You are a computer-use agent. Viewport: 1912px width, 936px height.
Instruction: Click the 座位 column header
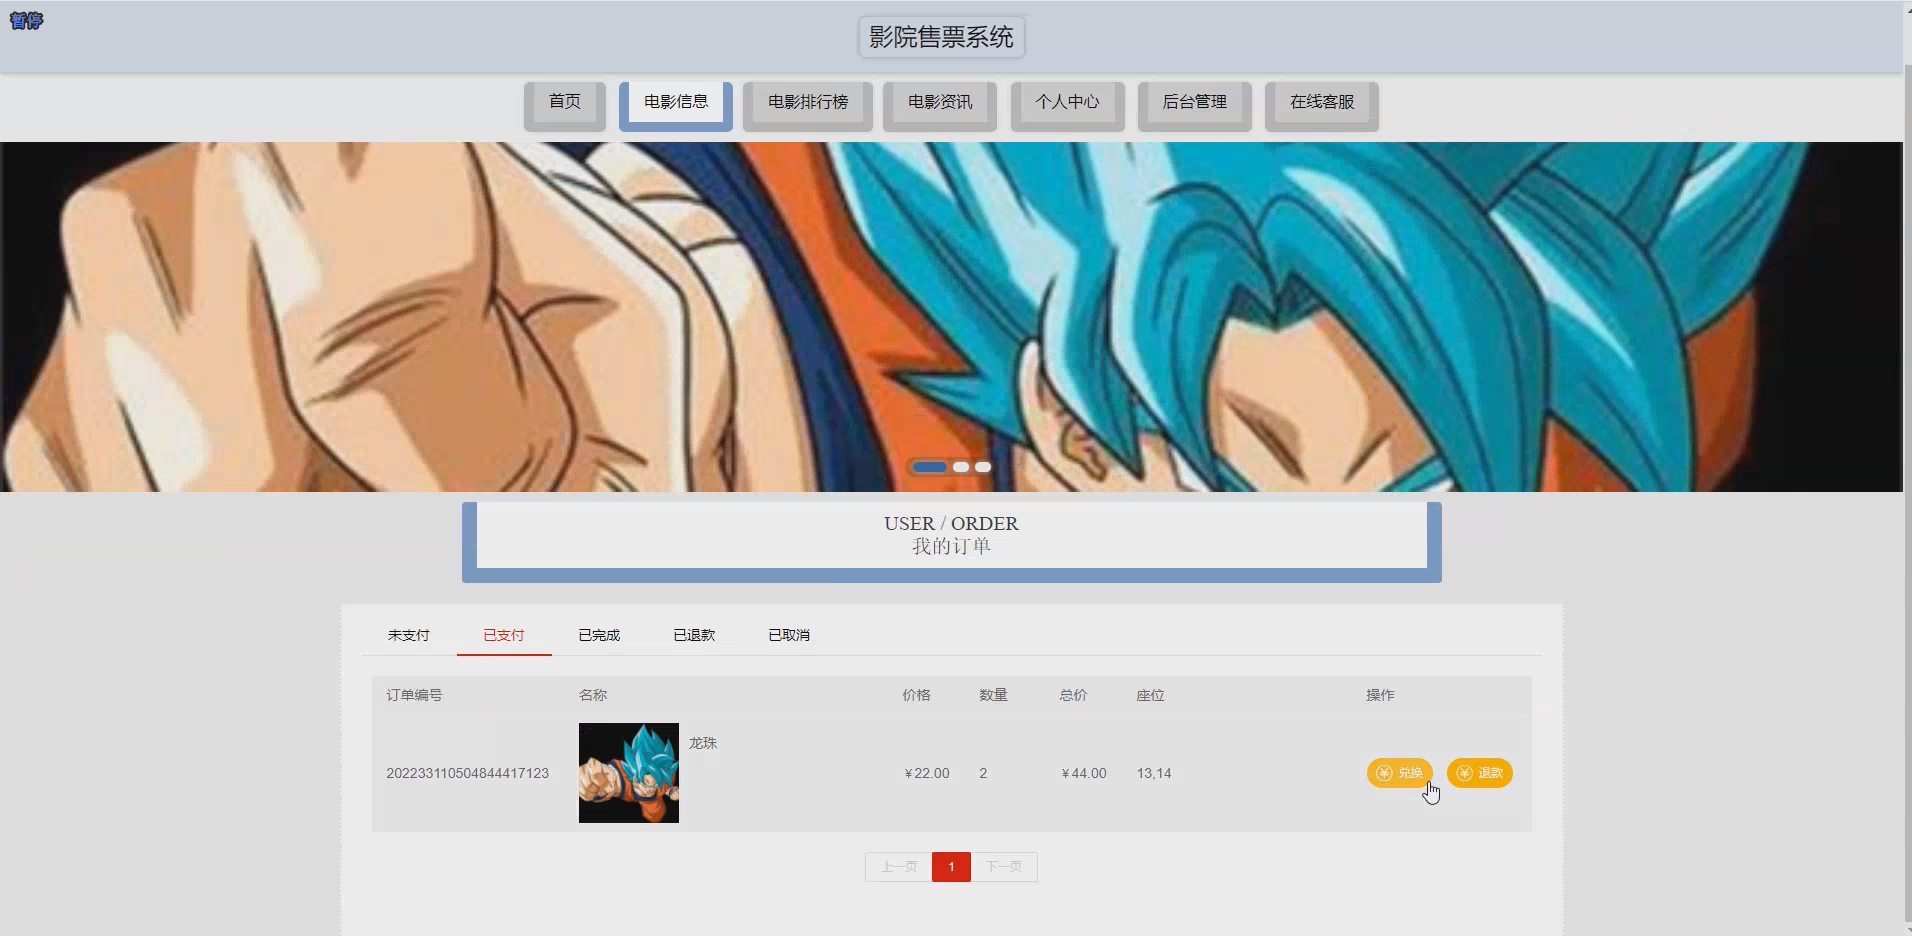click(x=1150, y=695)
